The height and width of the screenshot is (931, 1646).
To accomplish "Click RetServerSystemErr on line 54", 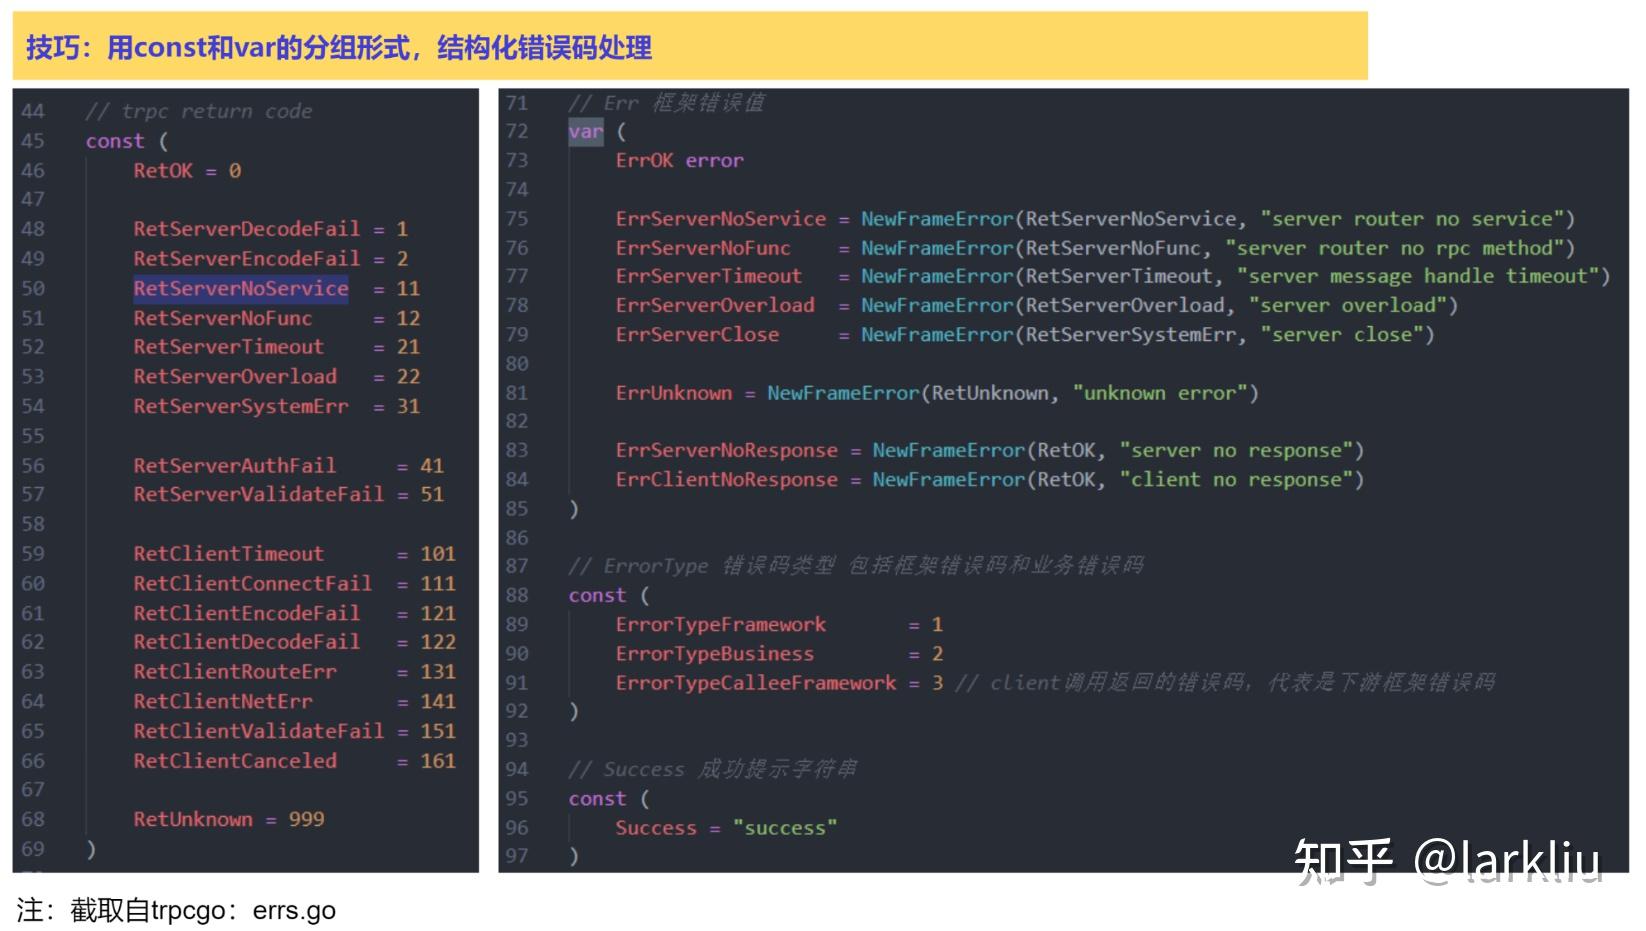I will 241,406.
